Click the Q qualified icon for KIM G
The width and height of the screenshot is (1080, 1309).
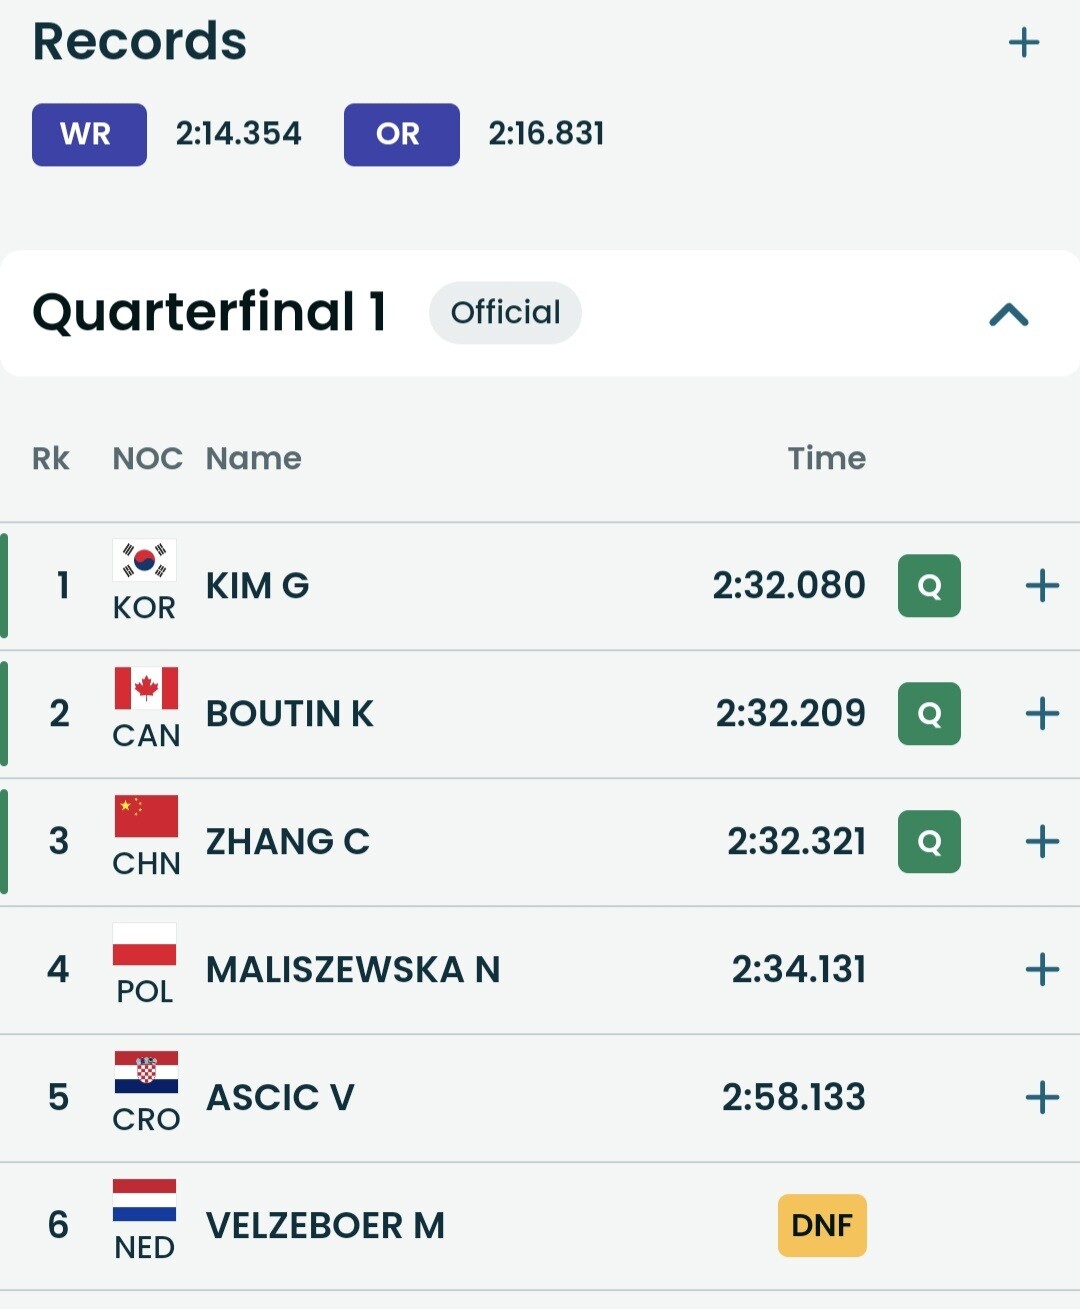click(929, 586)
